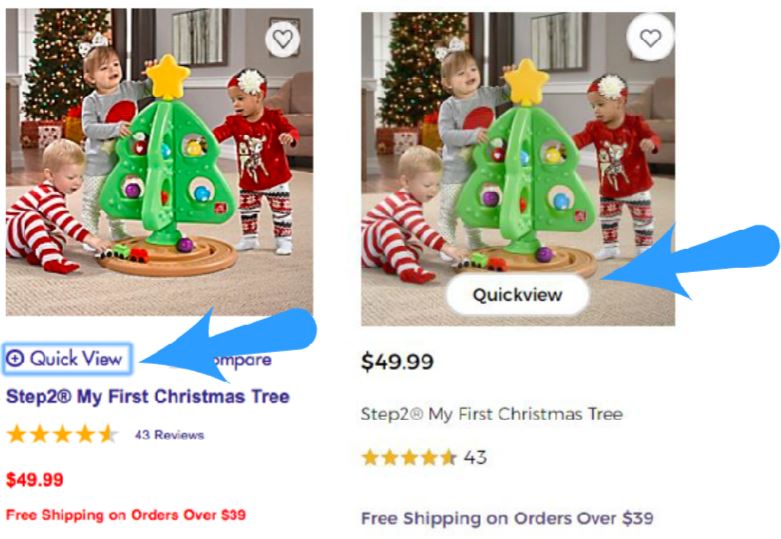Click the review count 43 beside the stars

point(475,457)
